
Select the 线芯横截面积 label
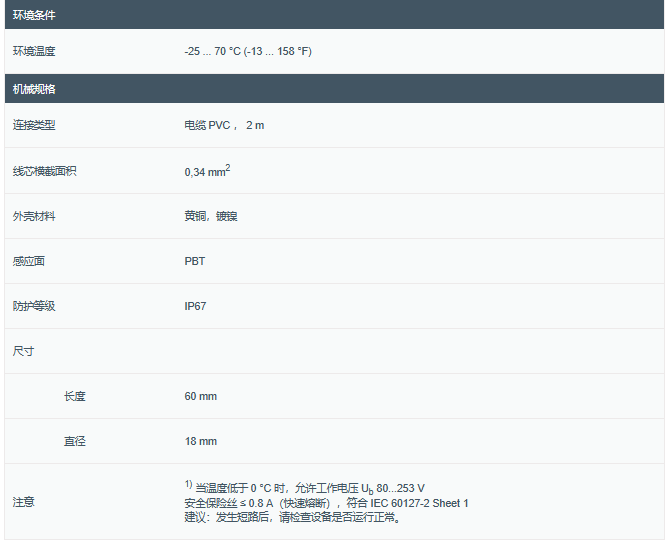tap(44, 171)
